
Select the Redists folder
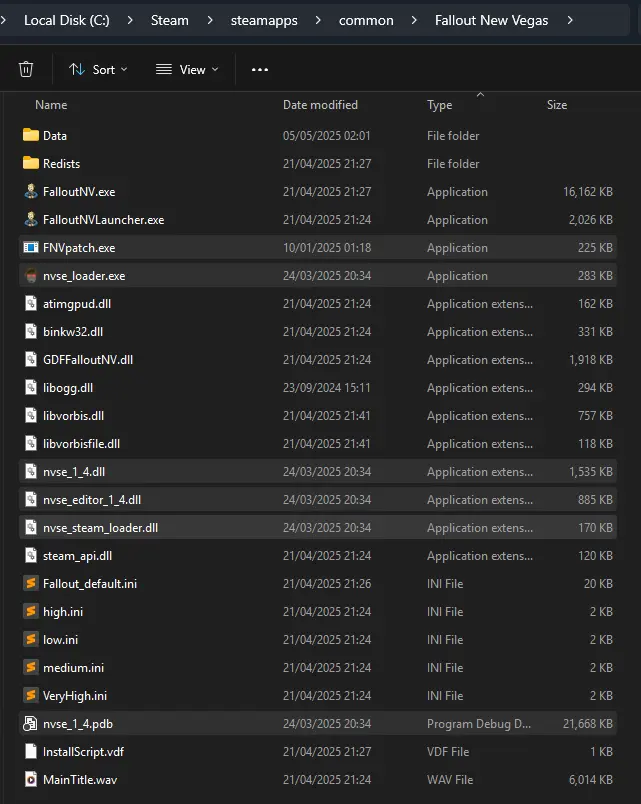[x=30, y=163]
